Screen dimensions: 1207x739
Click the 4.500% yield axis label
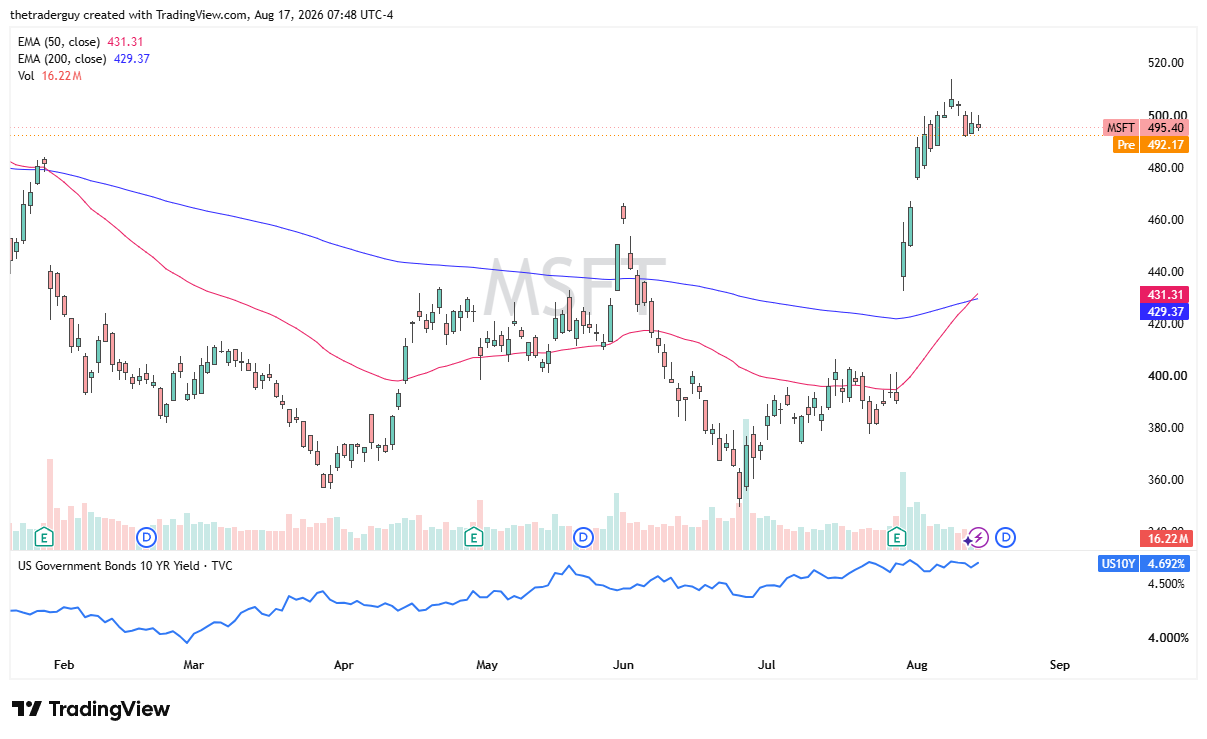tap(1165, 584)
